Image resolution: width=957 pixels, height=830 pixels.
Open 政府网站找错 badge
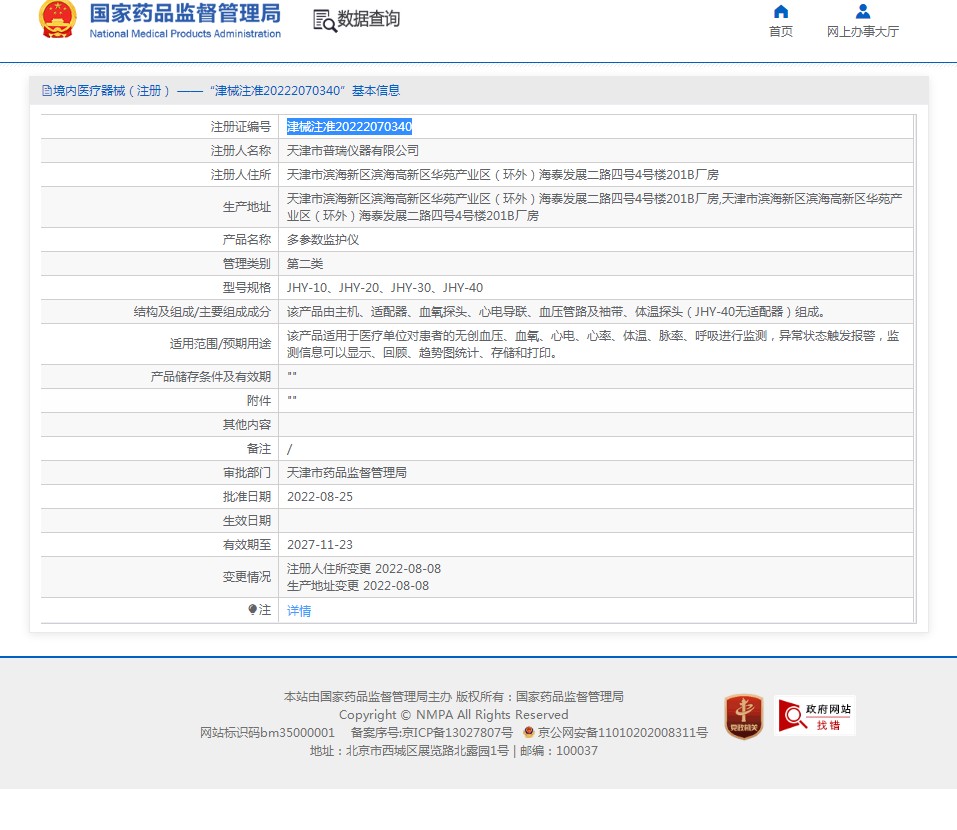pyautogui.click(x=814, y=715)
